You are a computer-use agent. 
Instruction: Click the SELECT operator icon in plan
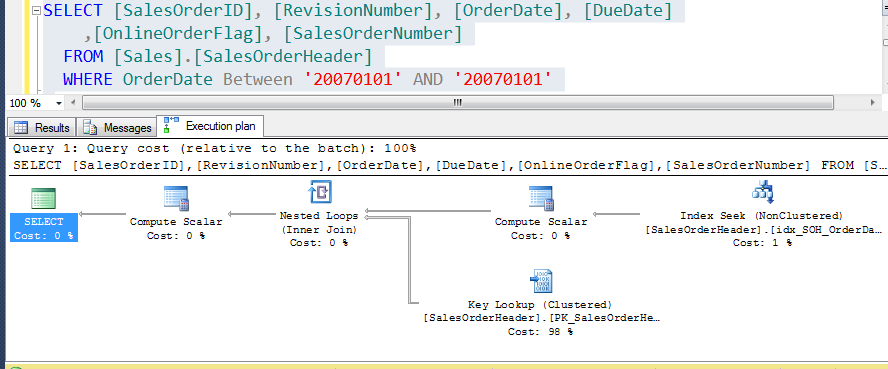44,198
